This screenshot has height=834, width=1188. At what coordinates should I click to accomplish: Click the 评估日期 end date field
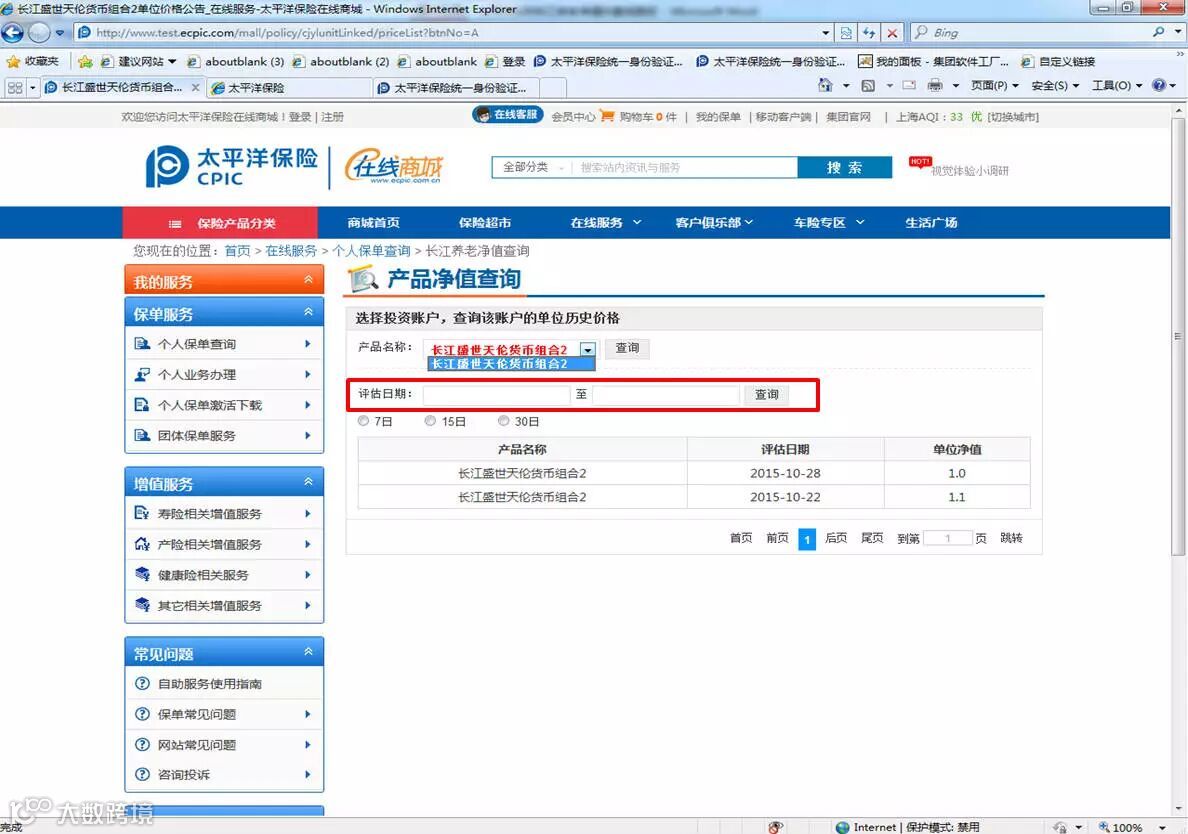665,395
